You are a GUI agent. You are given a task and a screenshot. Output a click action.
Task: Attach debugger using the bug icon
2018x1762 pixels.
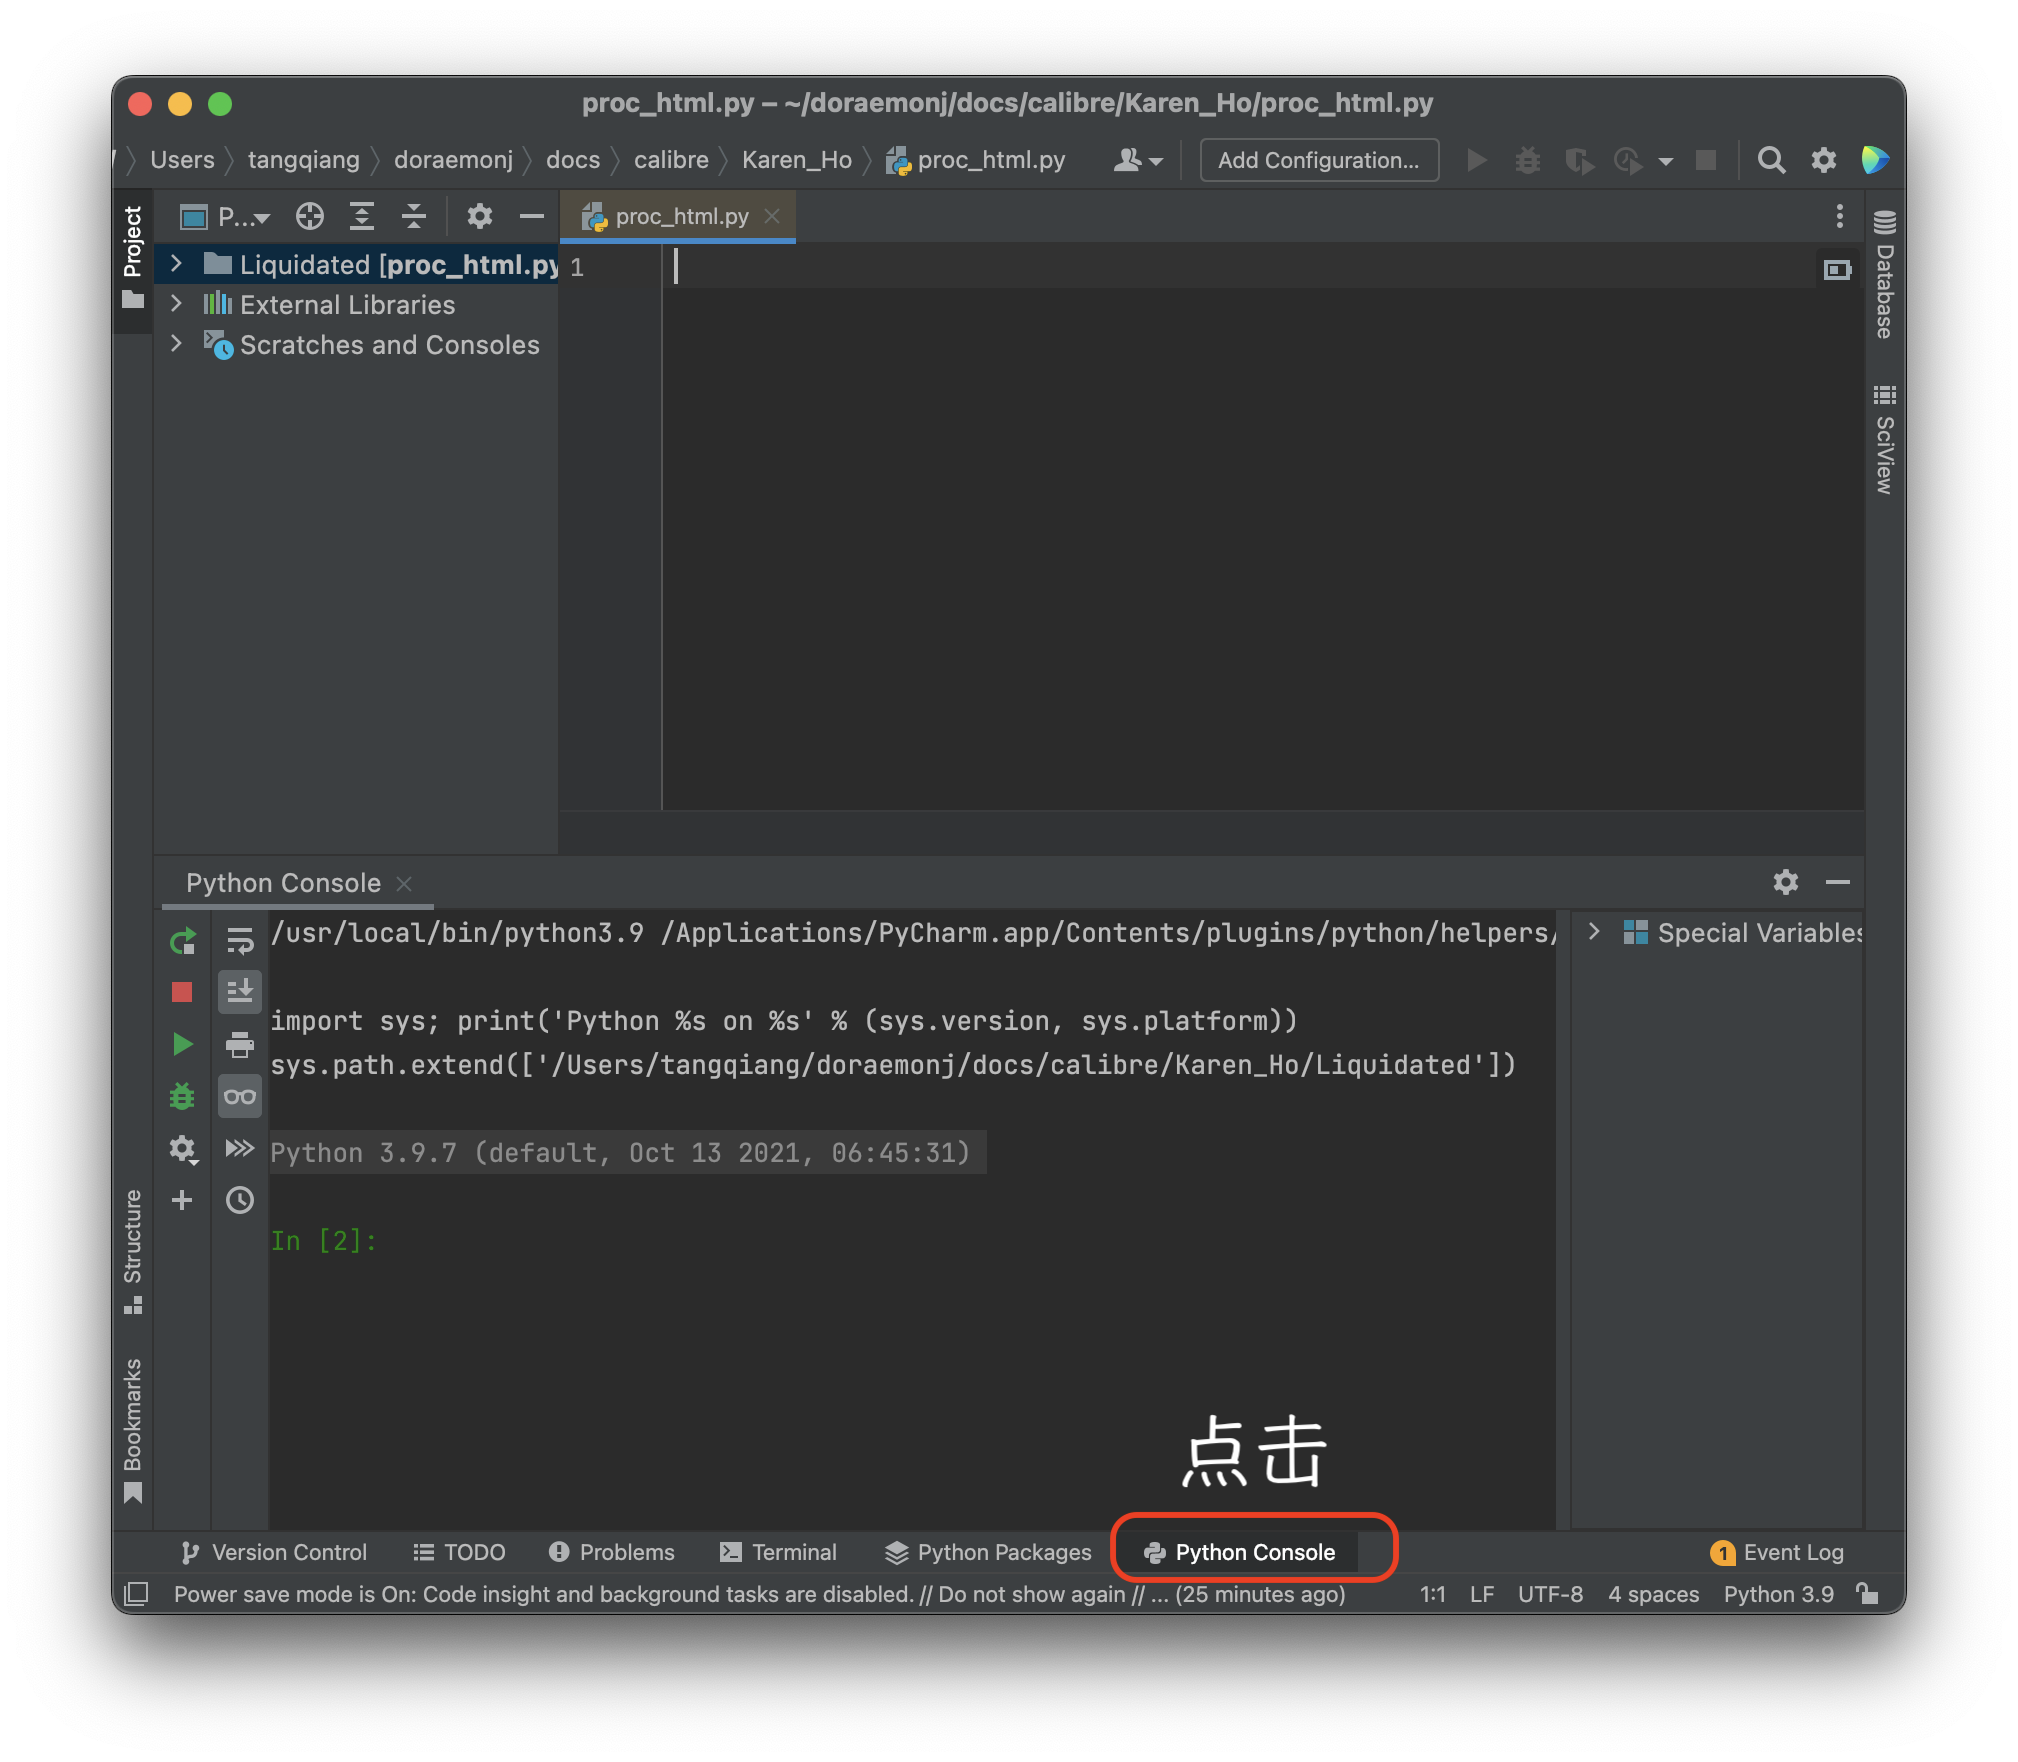click(x=183, y=1096)
